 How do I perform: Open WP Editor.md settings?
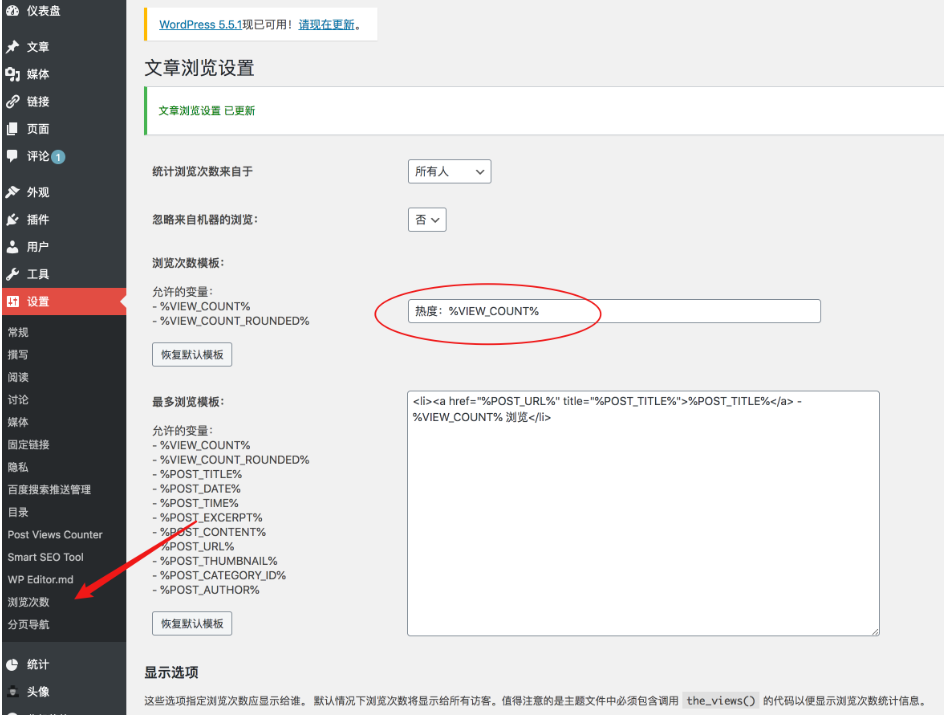[x=40, y=580]
